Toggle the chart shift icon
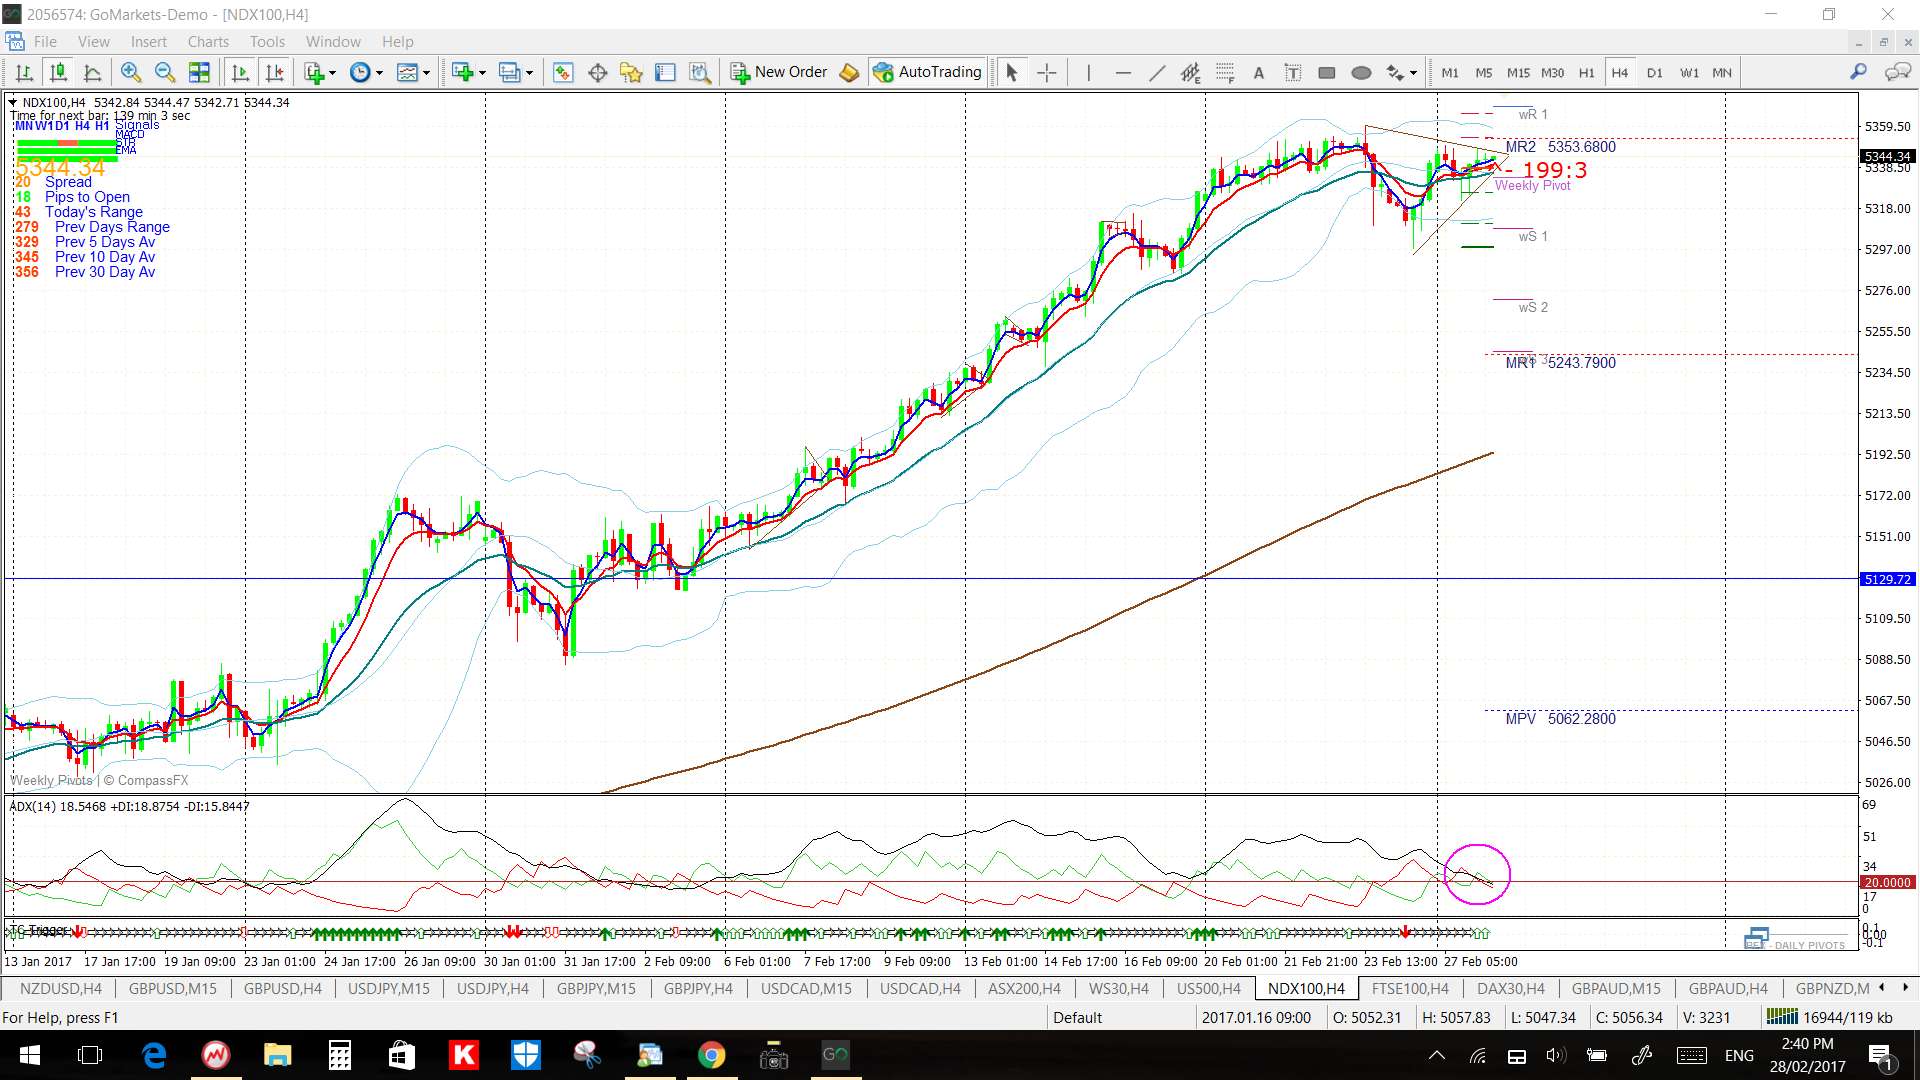 click(274, 72)
